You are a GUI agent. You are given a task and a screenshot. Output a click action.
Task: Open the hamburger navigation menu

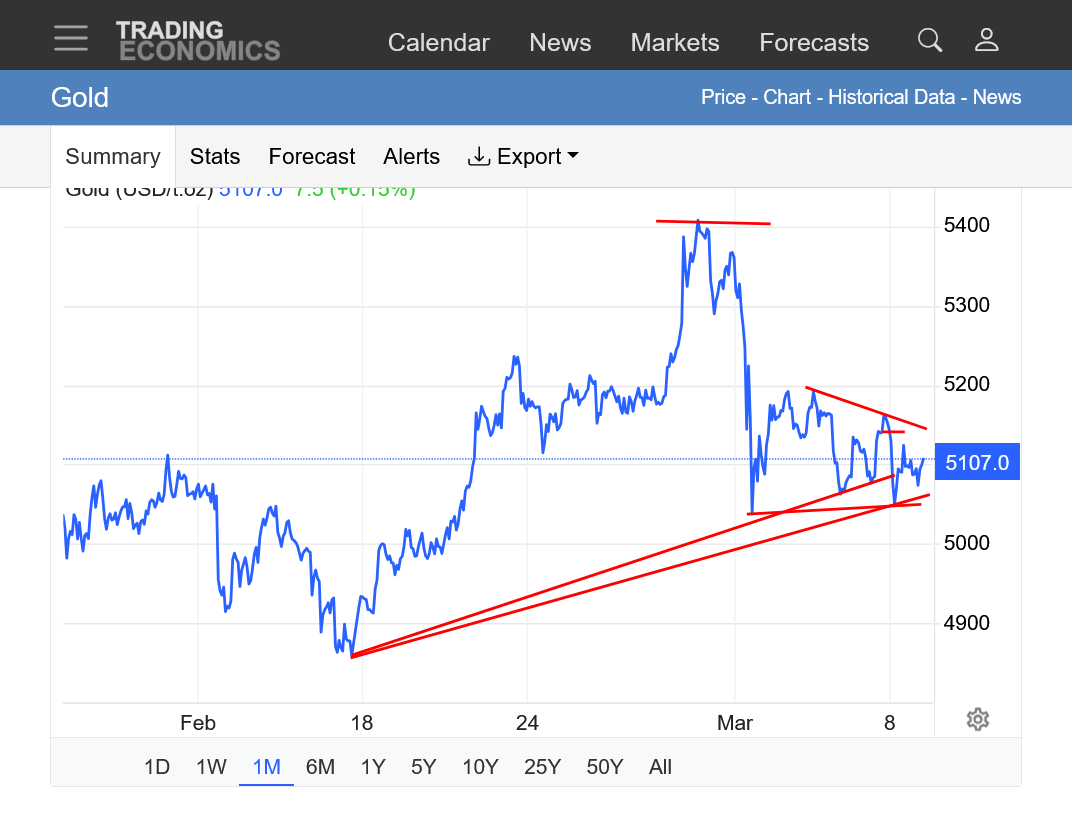(x=71, y=38)
